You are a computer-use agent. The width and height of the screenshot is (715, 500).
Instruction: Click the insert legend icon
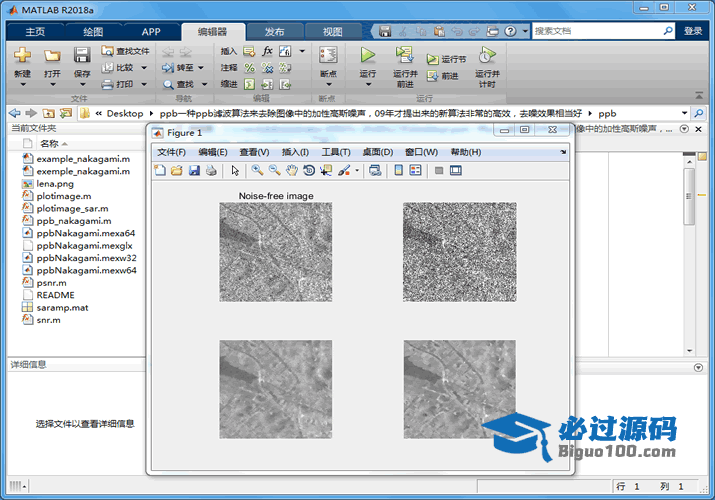click(415, 170)
